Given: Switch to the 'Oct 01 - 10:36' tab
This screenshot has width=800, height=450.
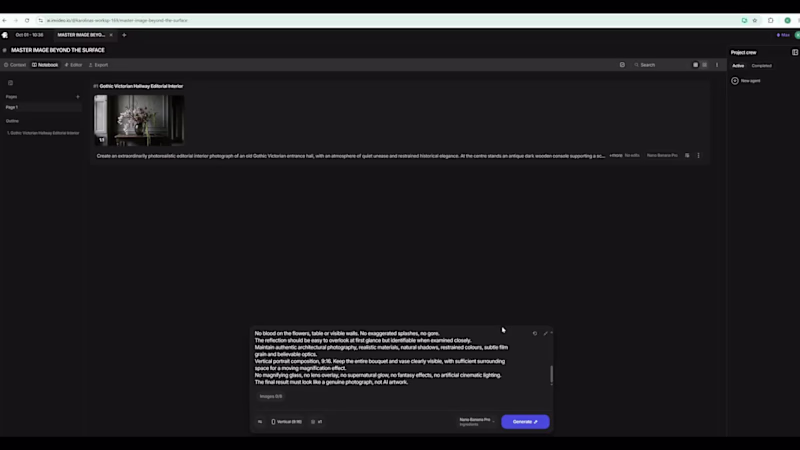Looking at the screenshot, I should point(30,35).
